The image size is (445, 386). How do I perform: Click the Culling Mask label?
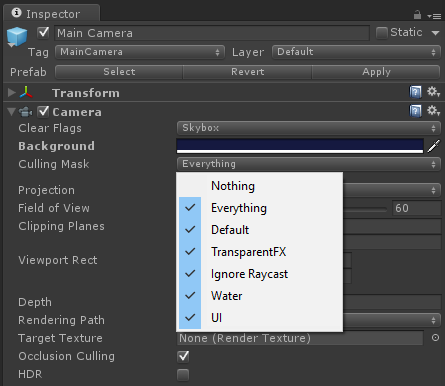click(x=54, y=164)
